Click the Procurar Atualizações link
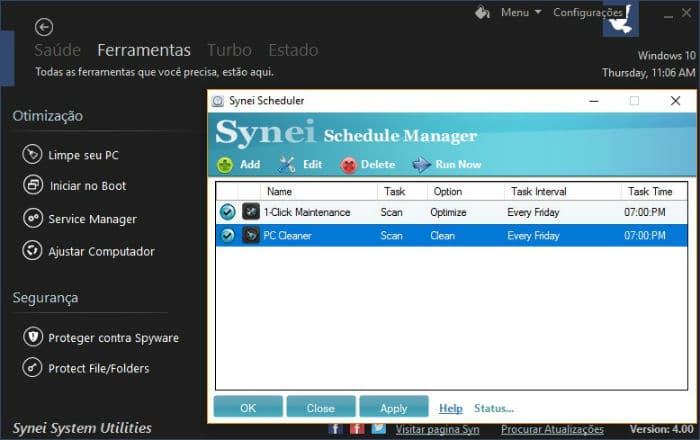The height and width of the screenshot is (440, 700). [x=552, y=429]
